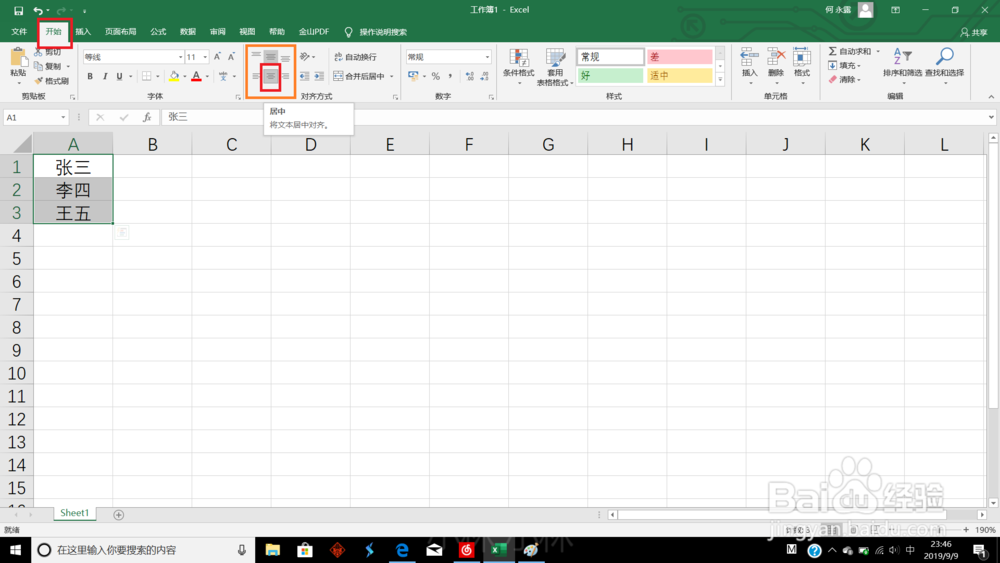Click Wrap Text (自动换行)
Viewport: 1000px width, 563px height.
(355, 57)
